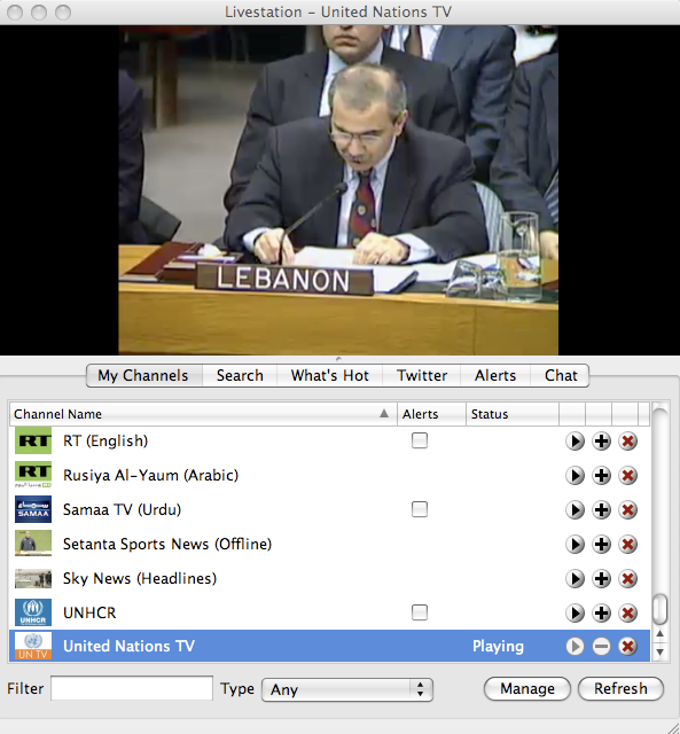Click the Samaa TV logo thumbnail
Screen dimensions: 680x734
pos(33,509)
